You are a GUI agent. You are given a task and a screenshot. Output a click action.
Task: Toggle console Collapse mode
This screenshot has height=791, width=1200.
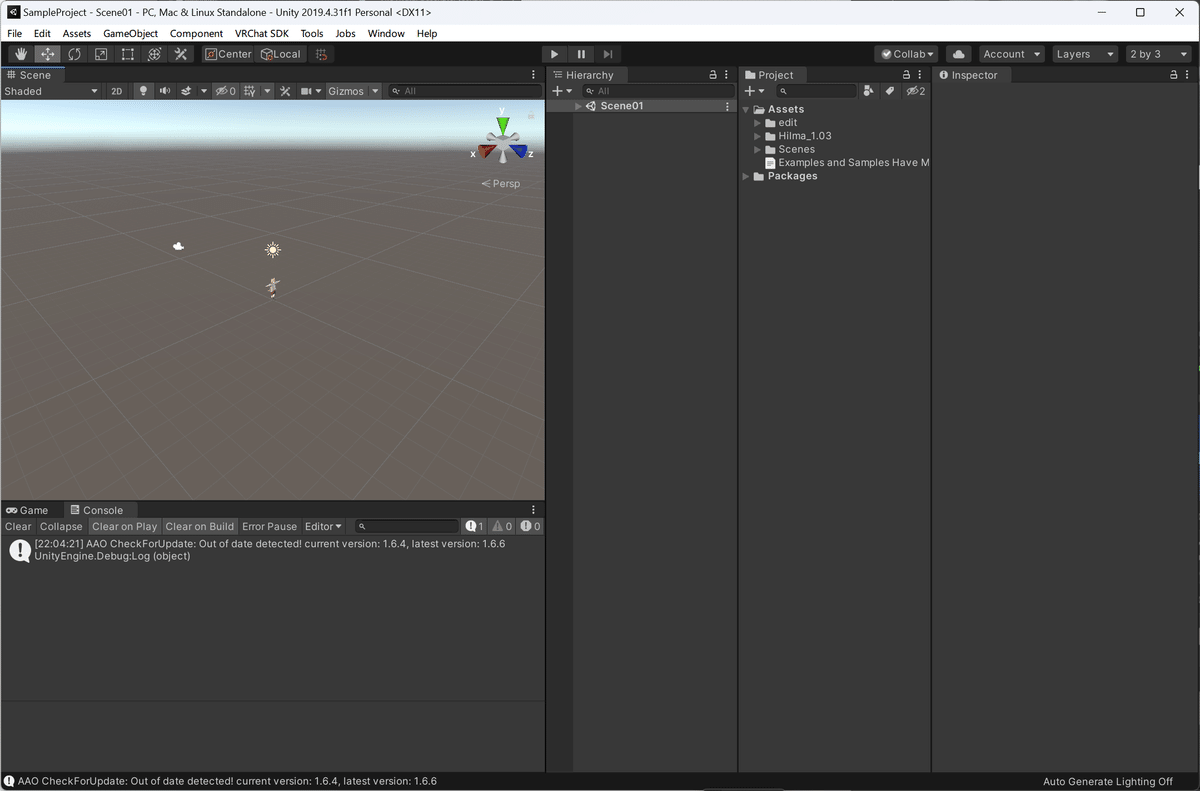[61, 526]
